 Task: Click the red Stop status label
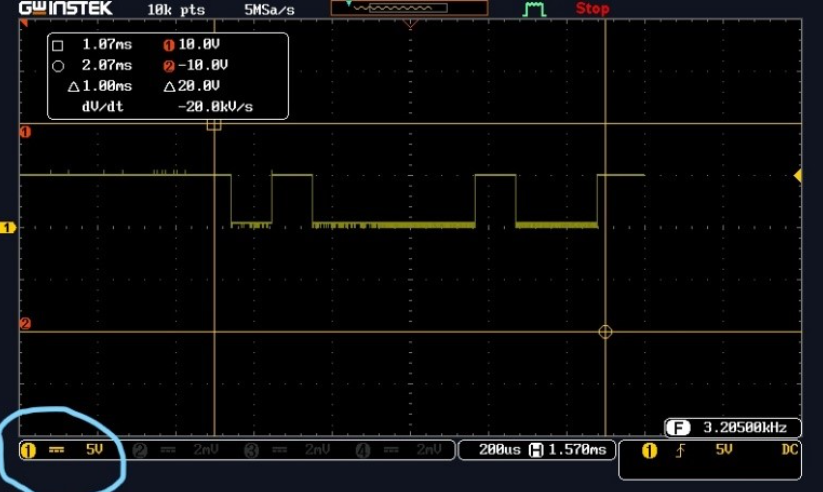pyautogui.click(x=592, y=9)
